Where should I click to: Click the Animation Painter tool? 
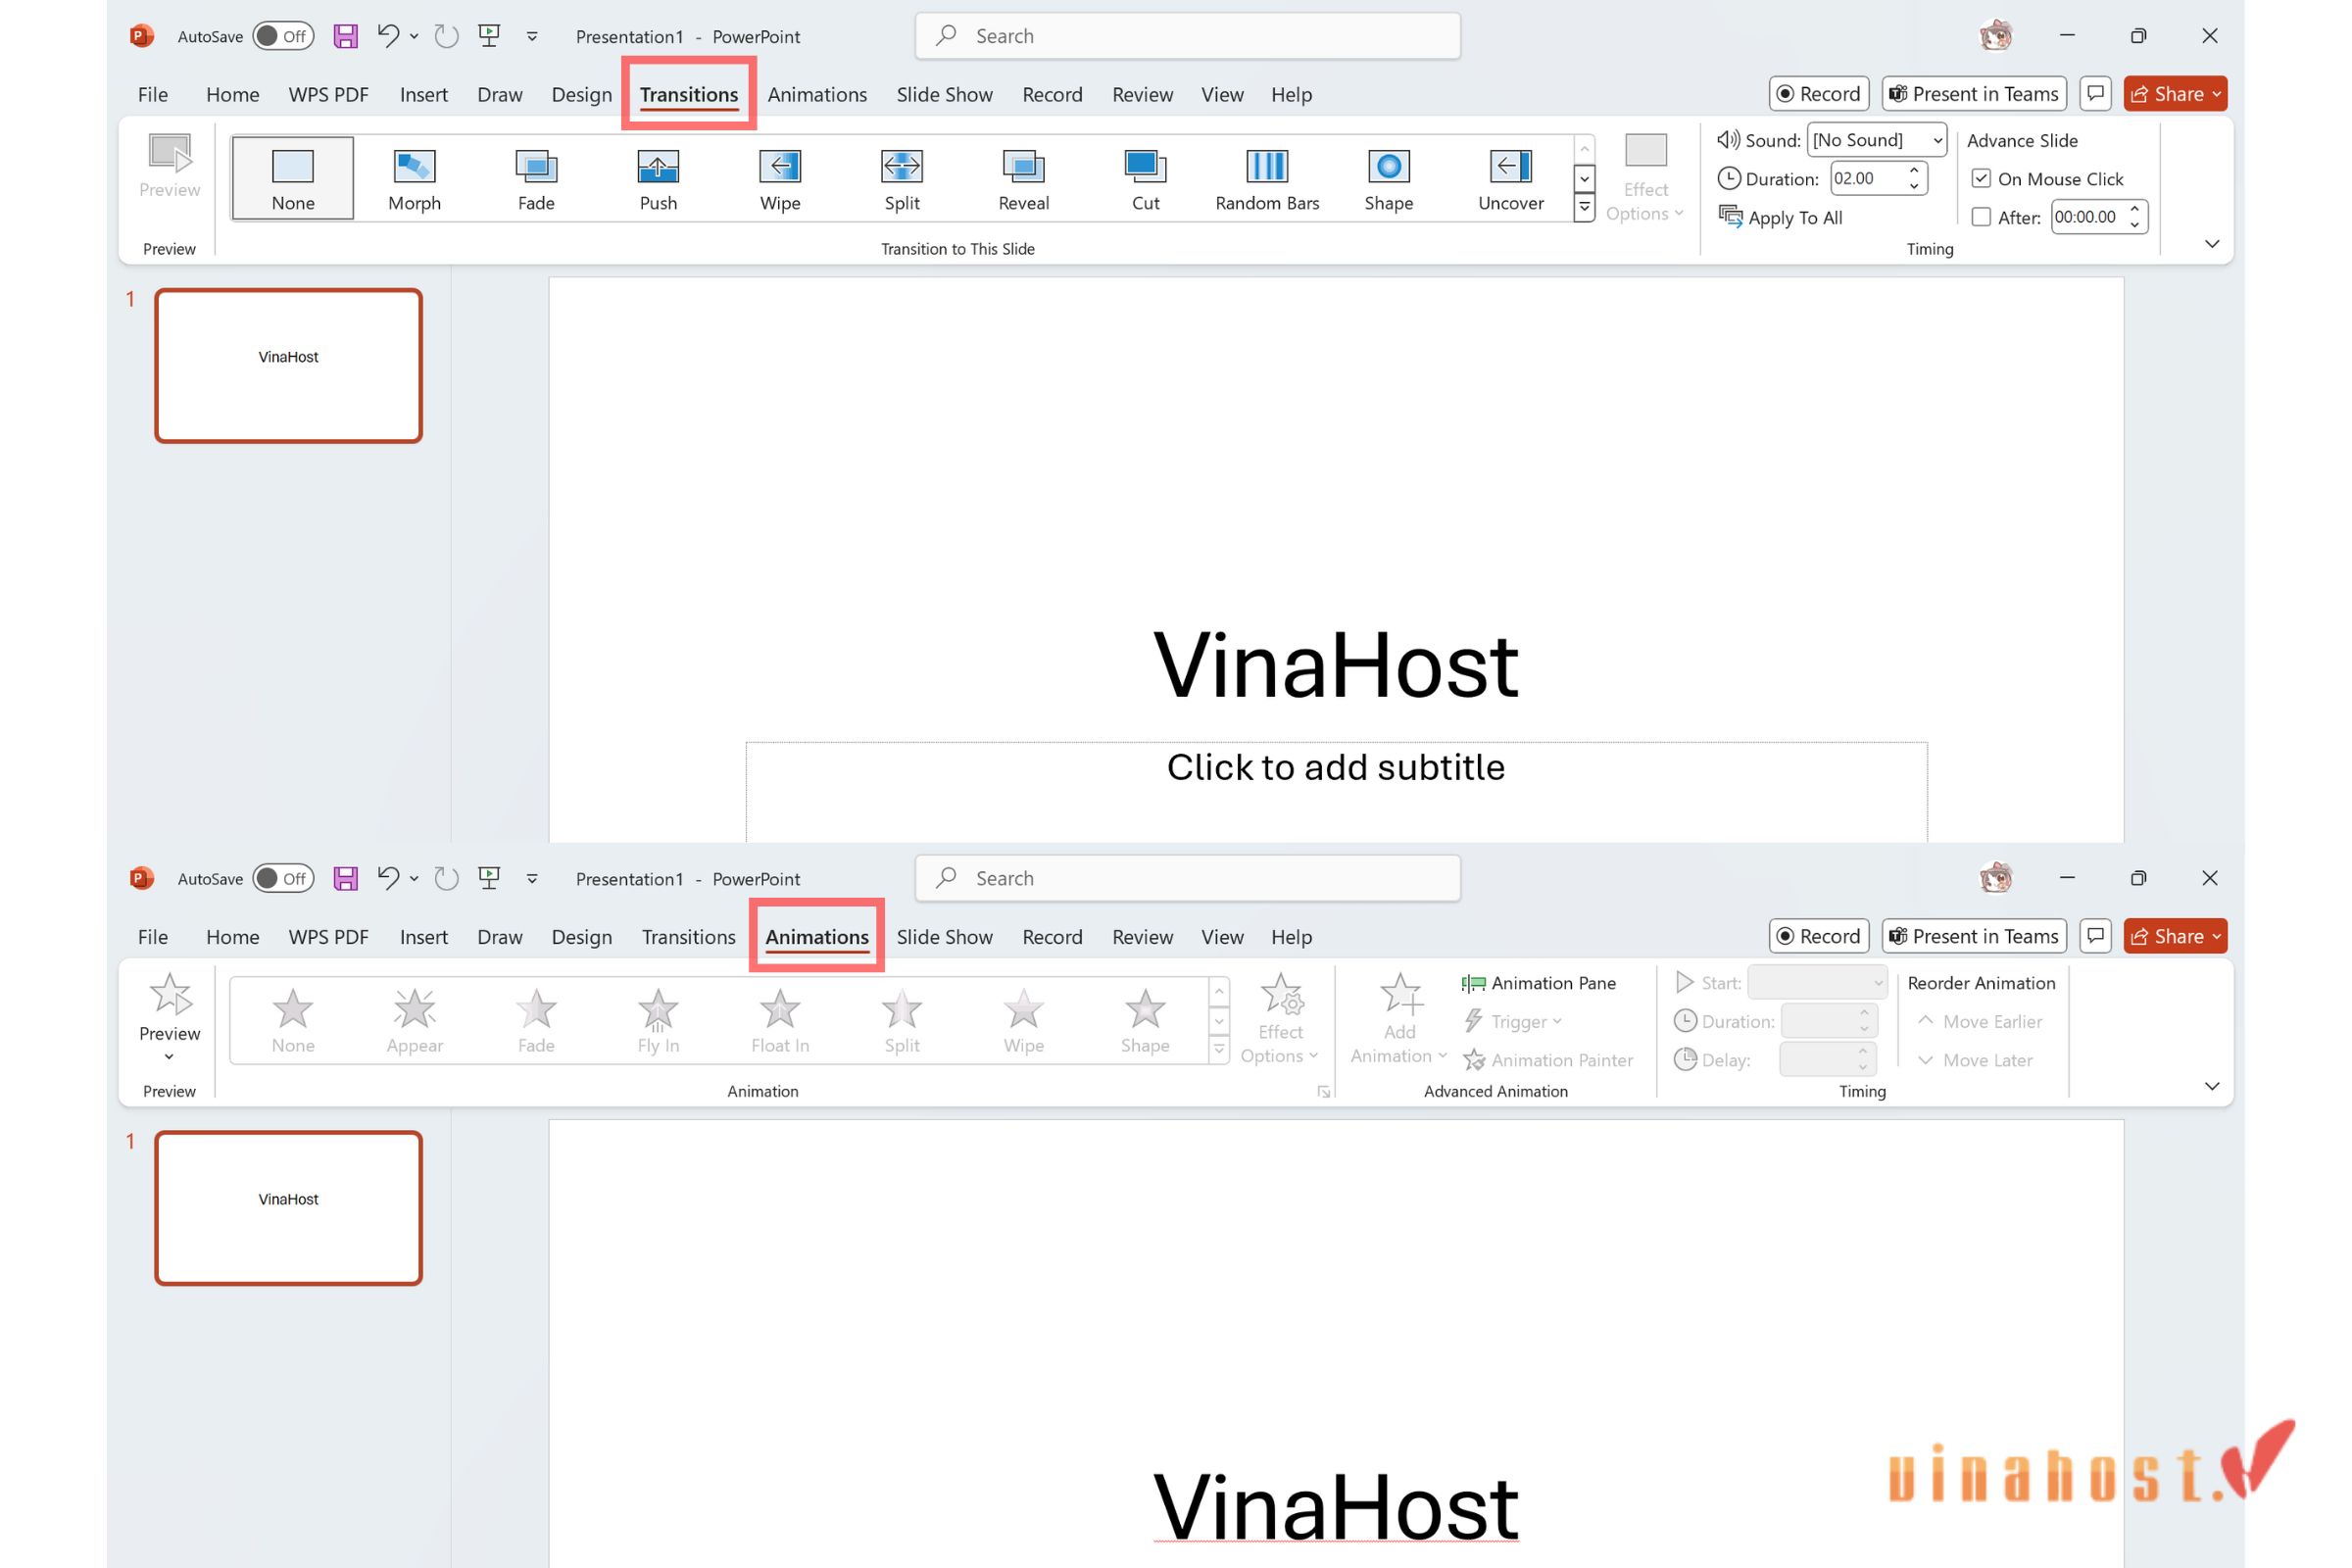tap(1548, 1060)
